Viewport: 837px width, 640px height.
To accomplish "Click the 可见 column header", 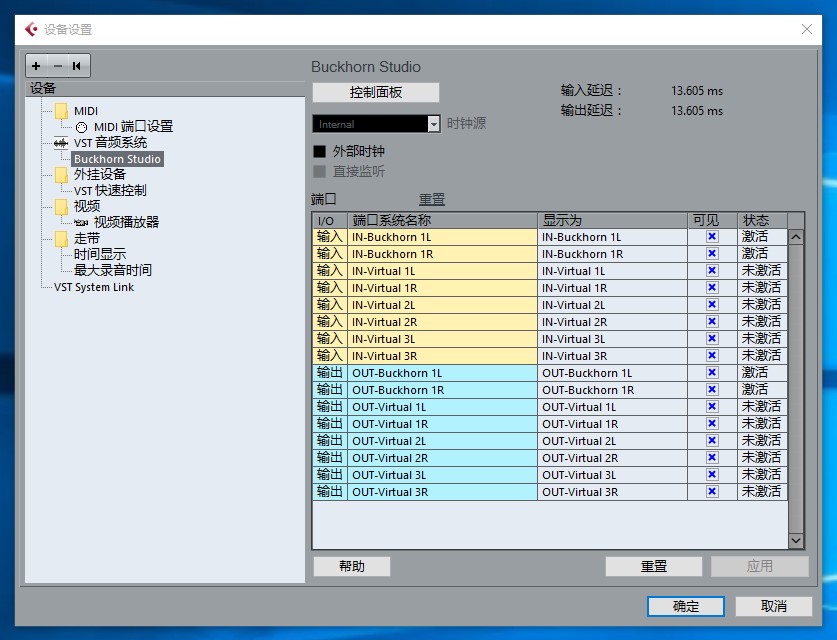I will (x=713, y=220).
